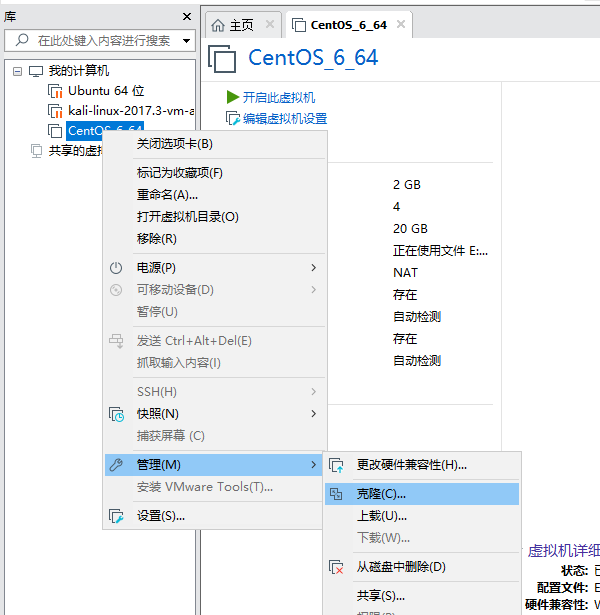Click the home icon on the 主页 tab
Screen dimensions: 600x615
(x=218, y=25)
